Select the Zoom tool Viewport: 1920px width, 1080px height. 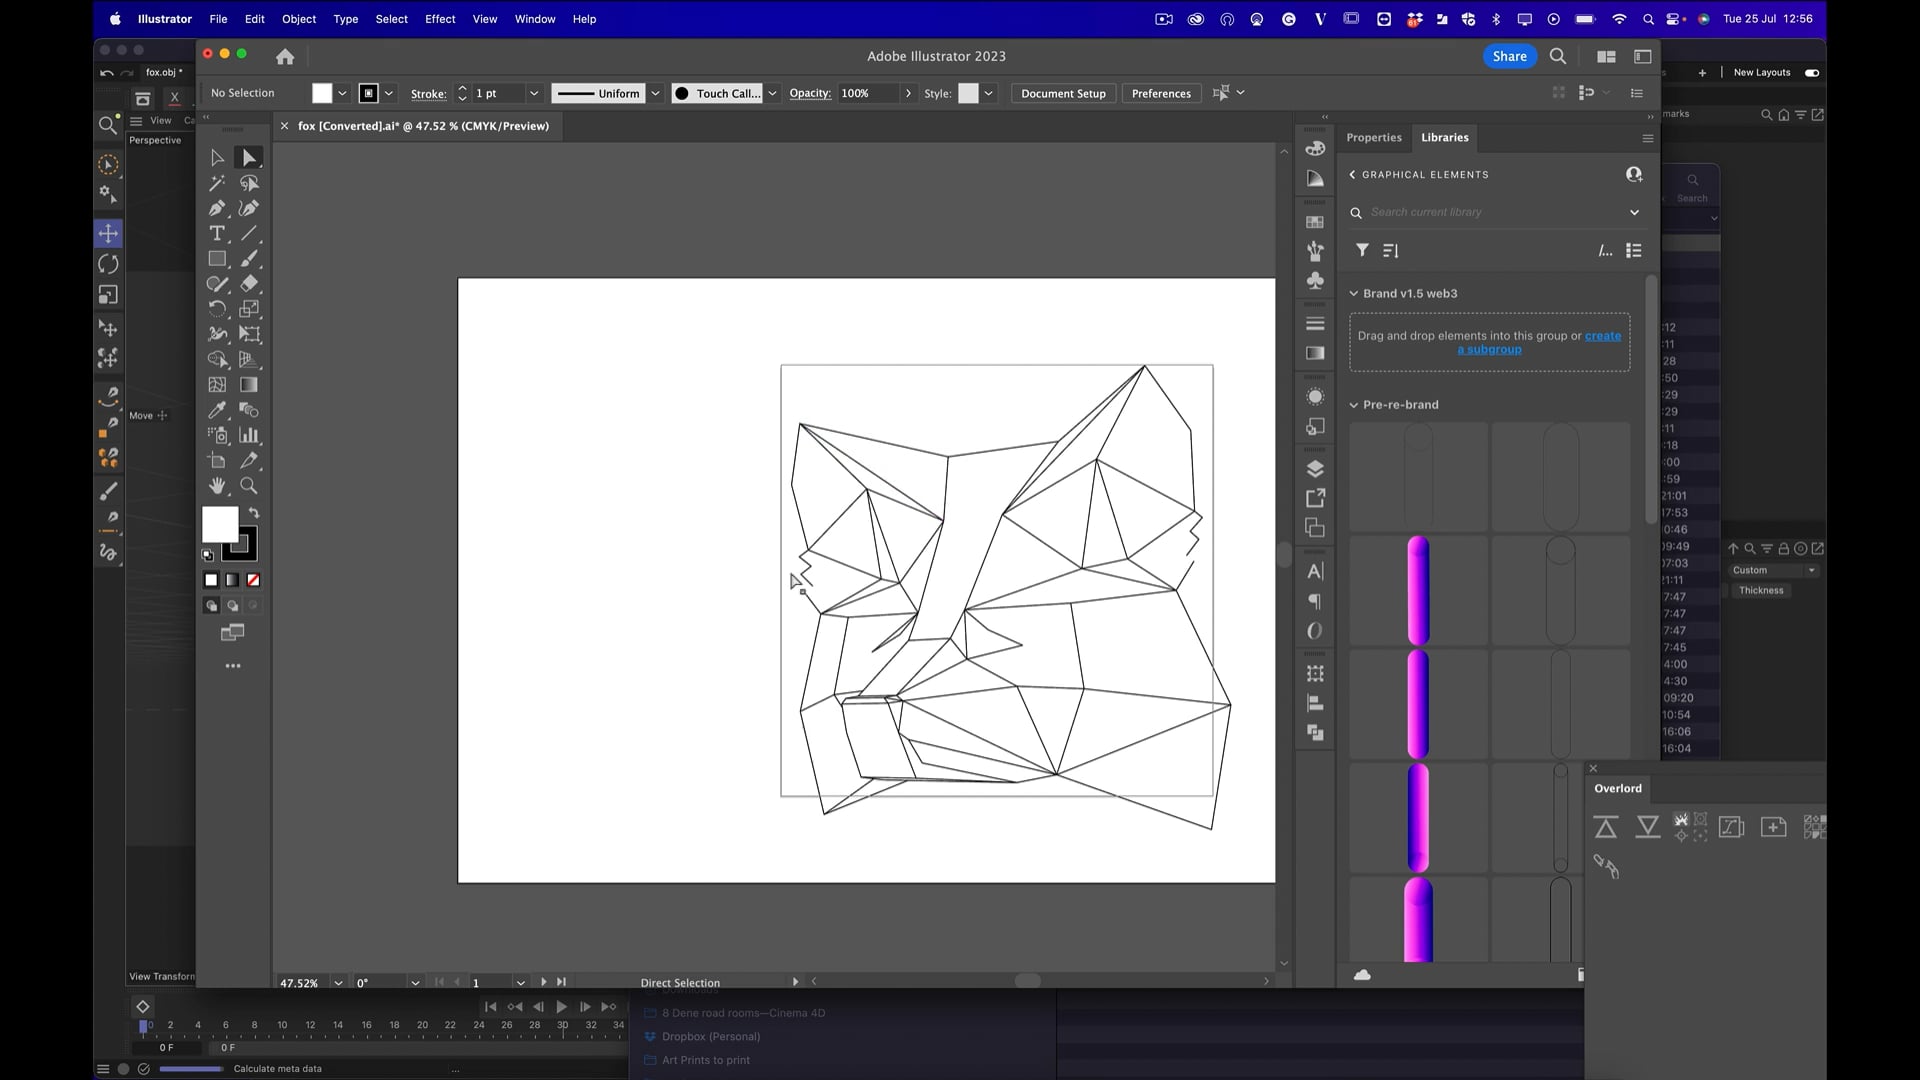coord(249,486)
